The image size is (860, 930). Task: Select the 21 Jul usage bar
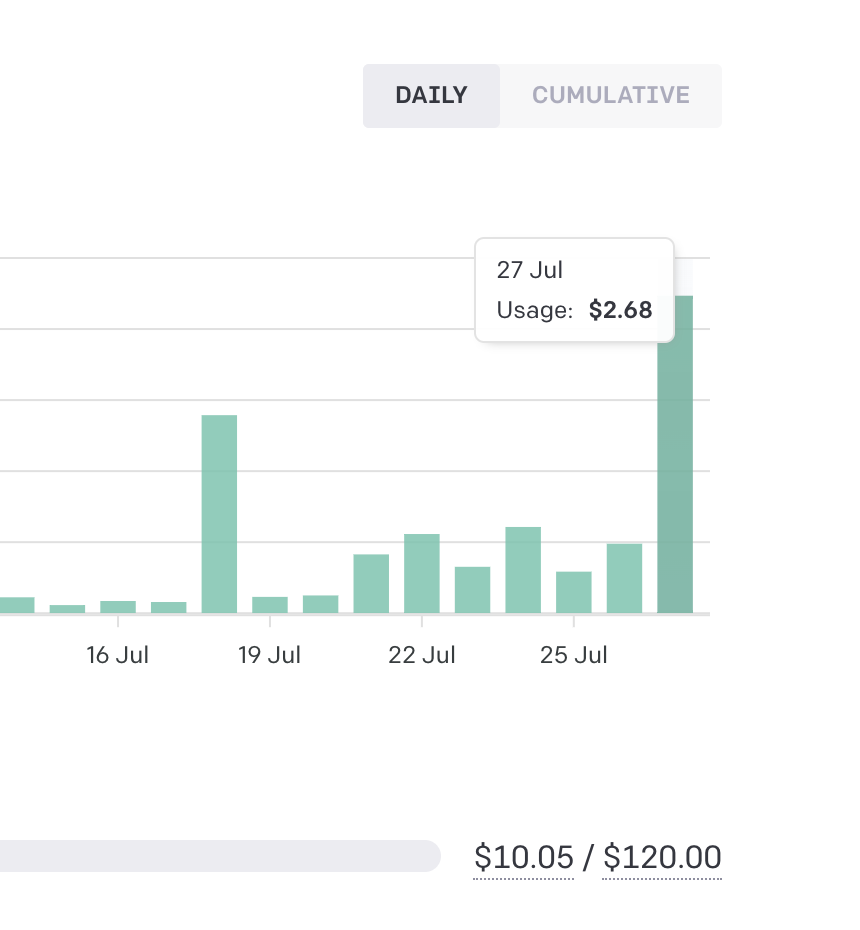pyautogui.click(x=371, y=583)
